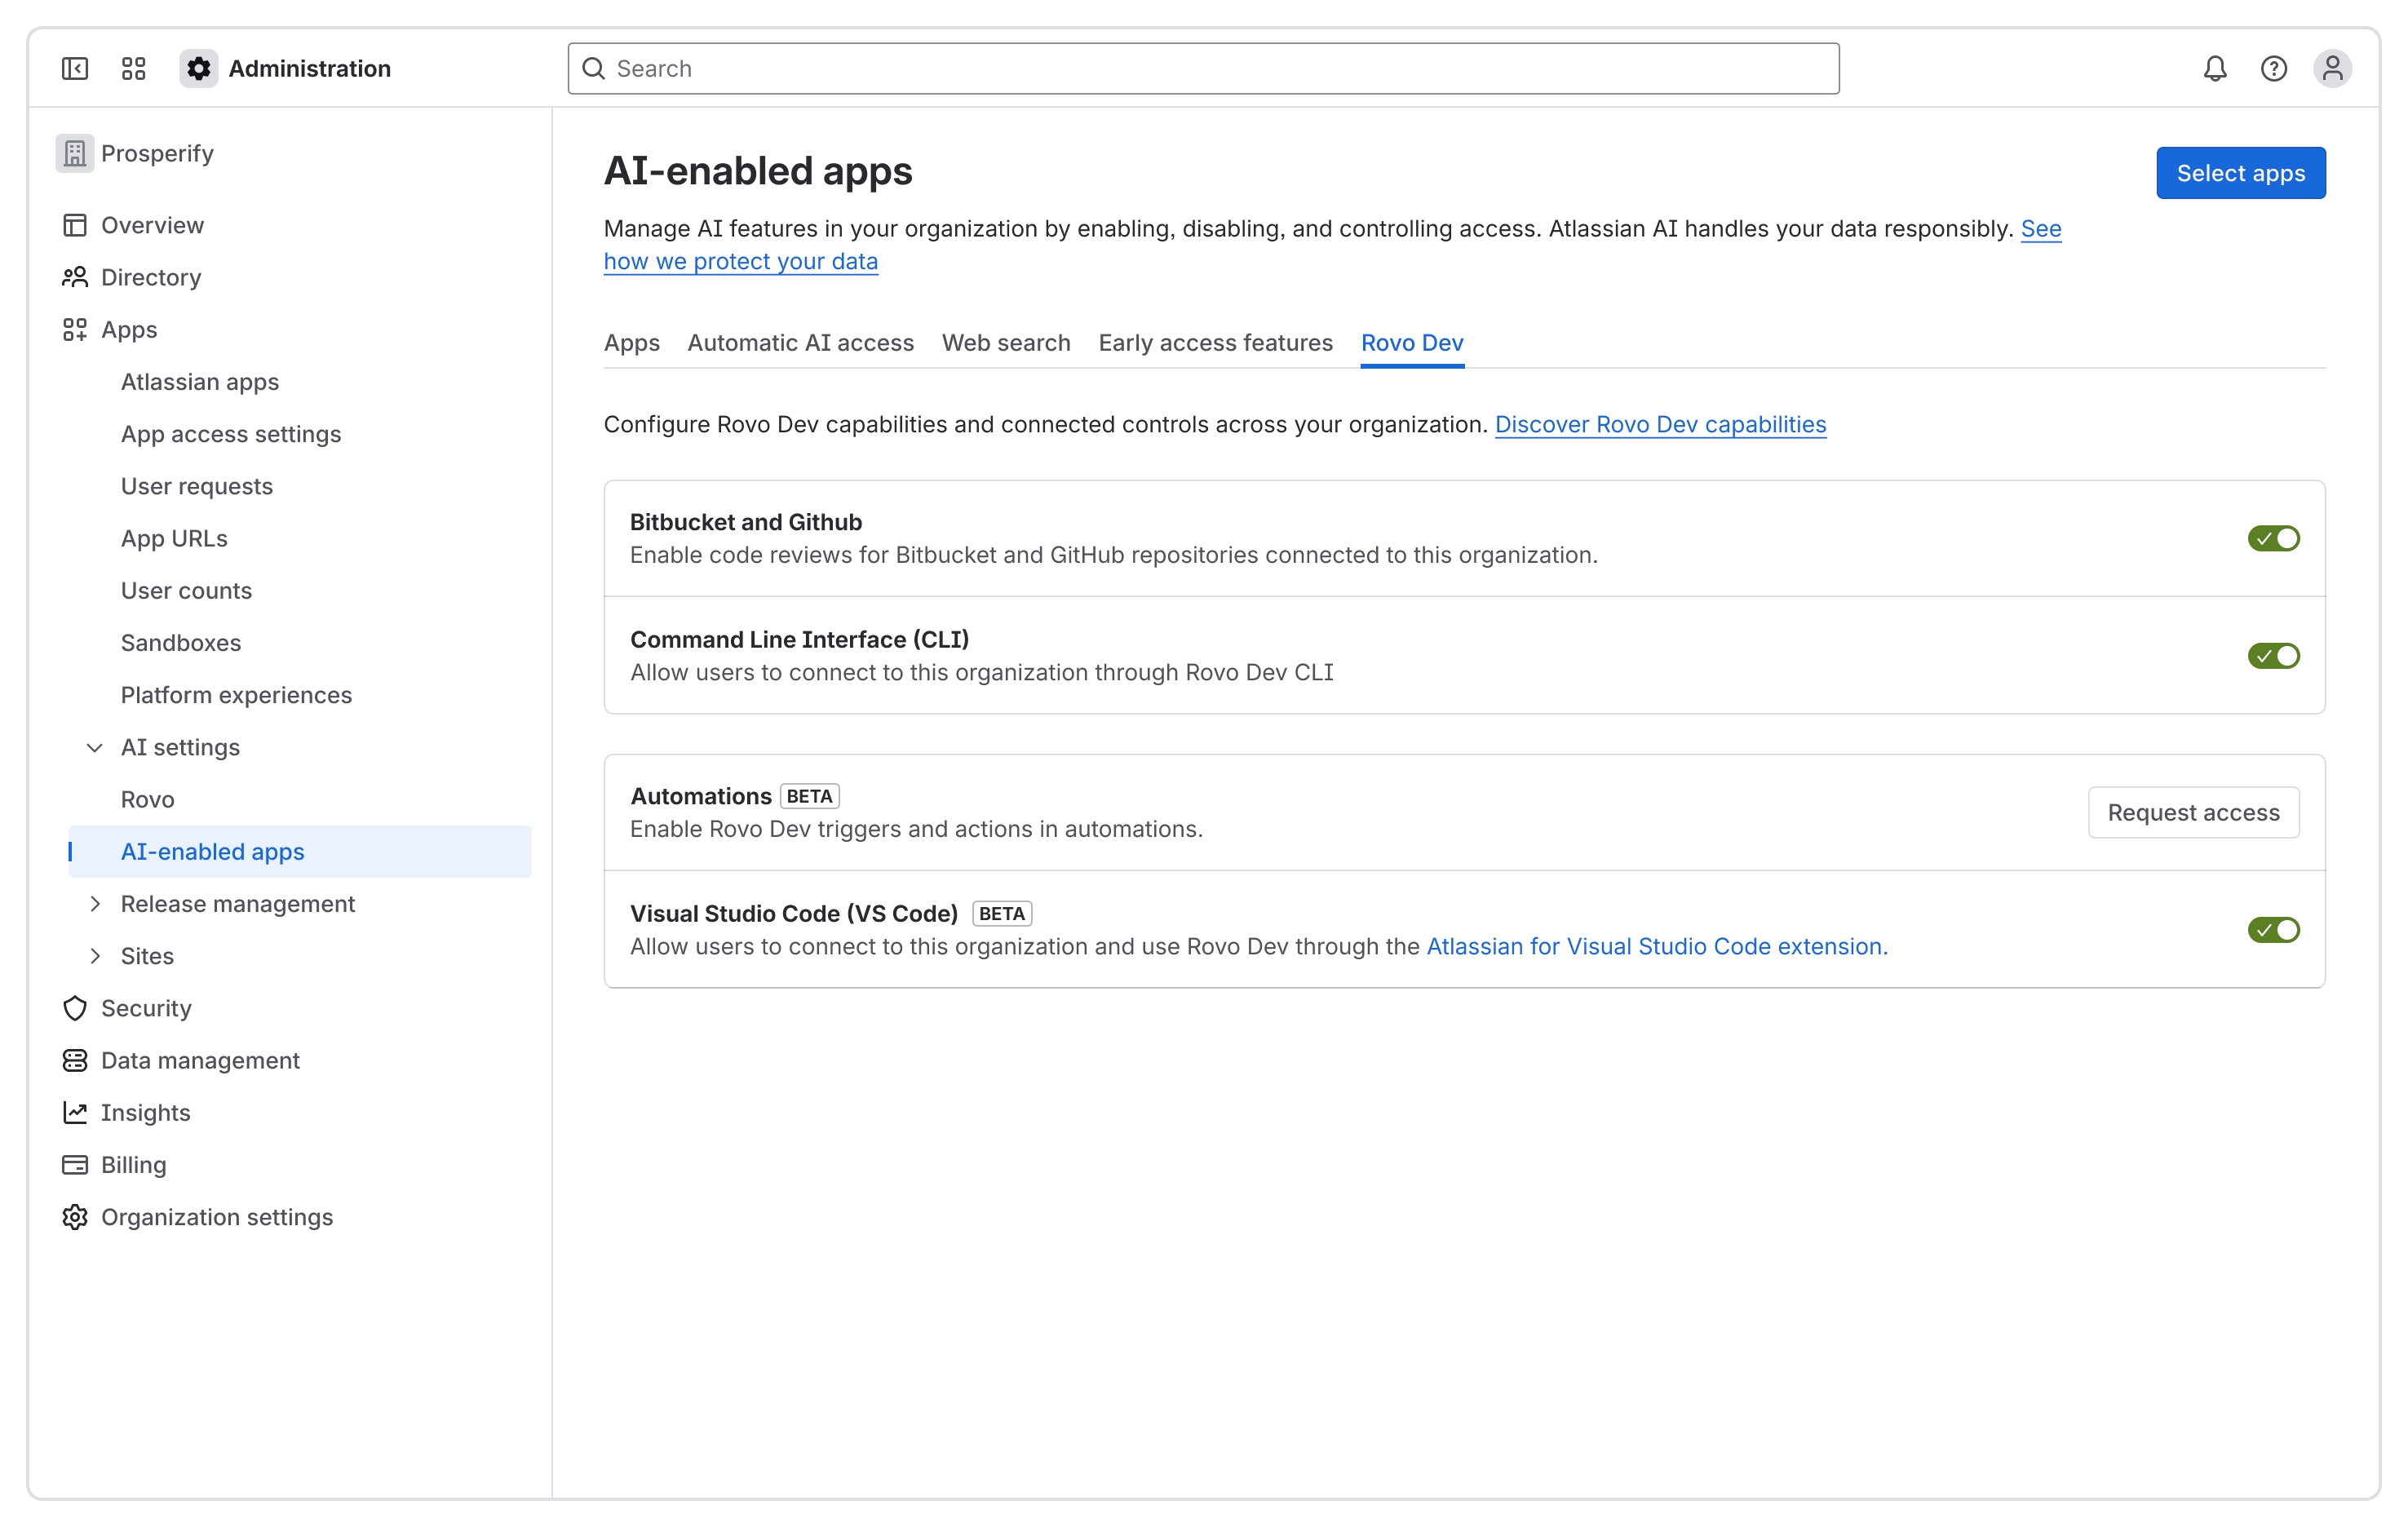Viewport: 2408px width, 1527px height.
Task: Expand the Sites section chevron
Action: click(95, 955)
